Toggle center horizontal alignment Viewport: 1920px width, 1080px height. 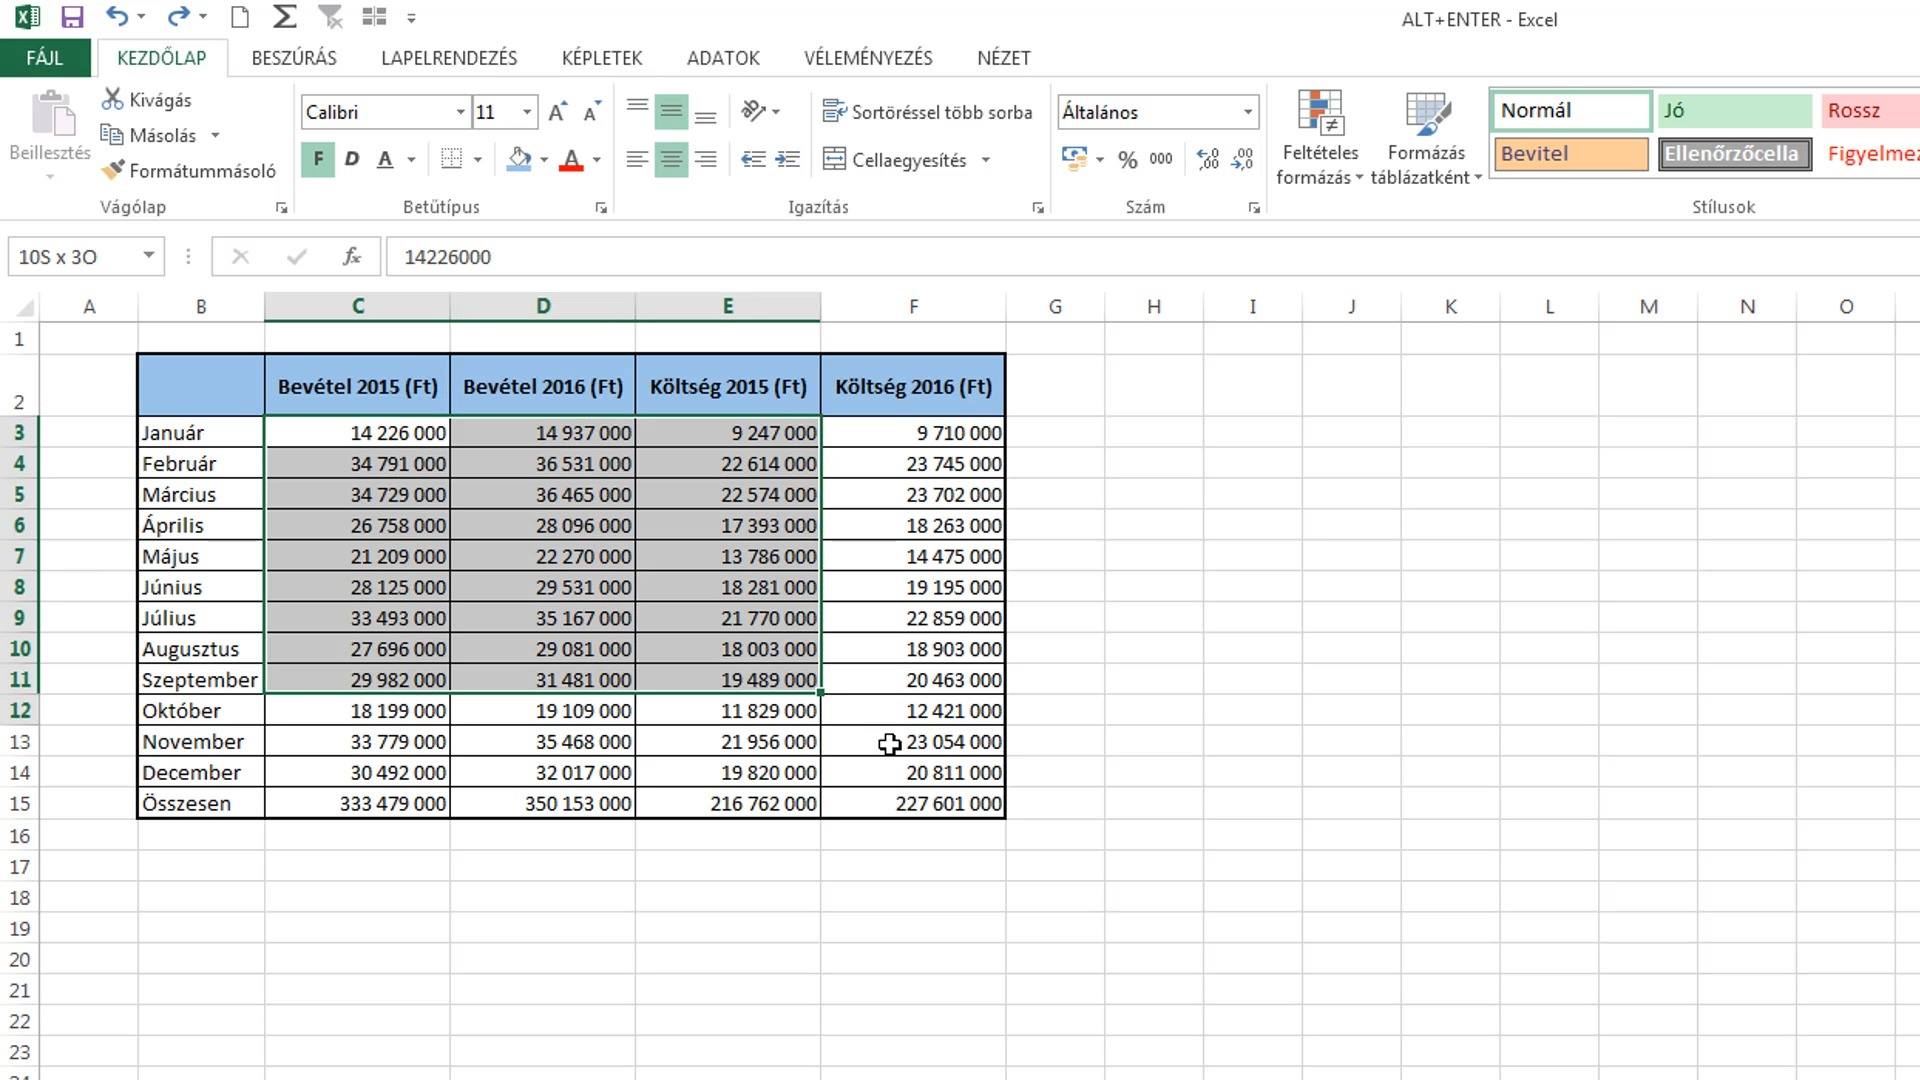(x=671, y=159)
